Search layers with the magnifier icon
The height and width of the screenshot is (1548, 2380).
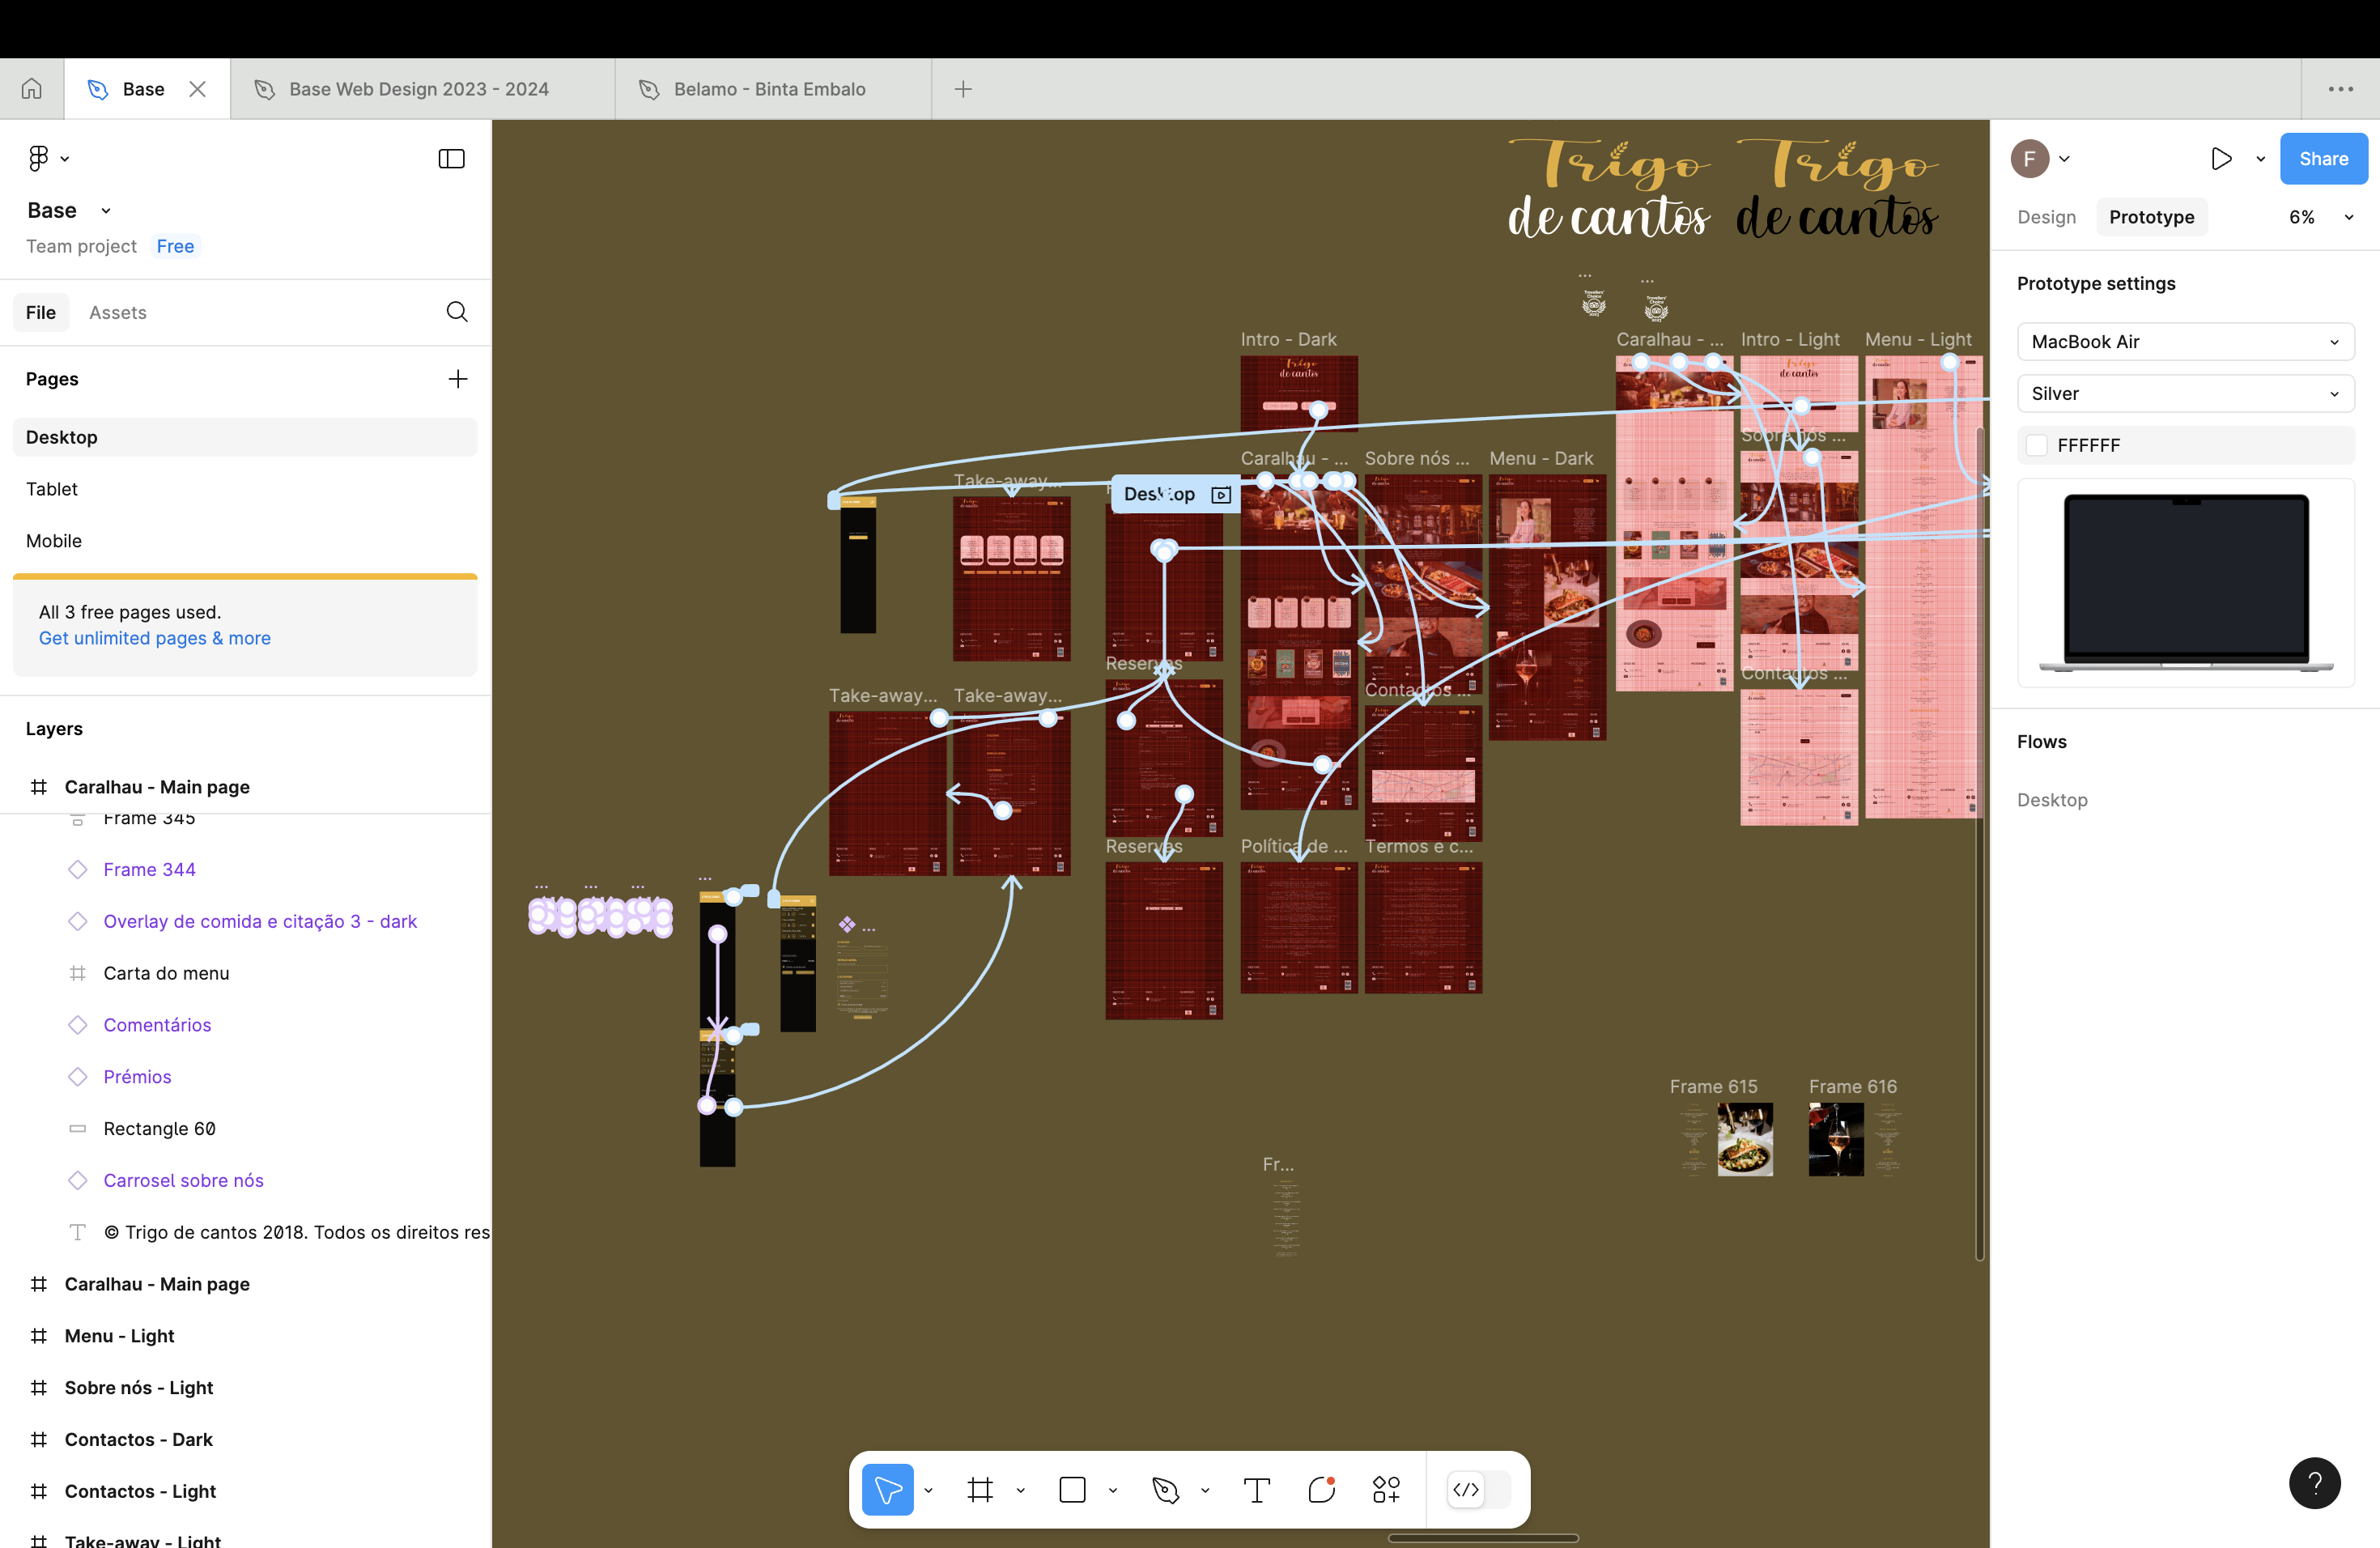tap(457, 312)
